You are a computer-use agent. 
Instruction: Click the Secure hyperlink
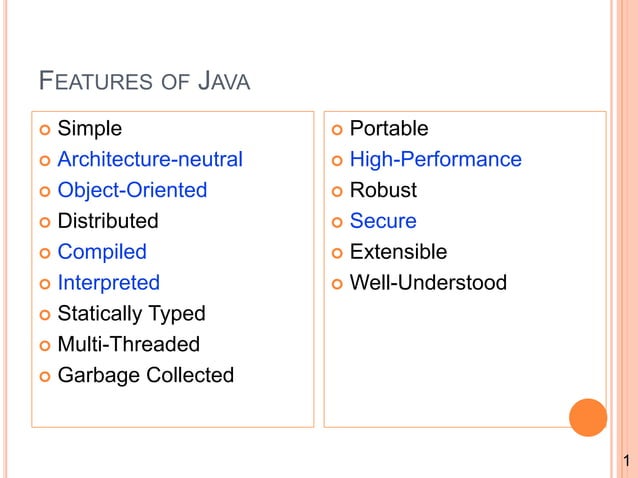pyautogui.click(x=383, y=221)
